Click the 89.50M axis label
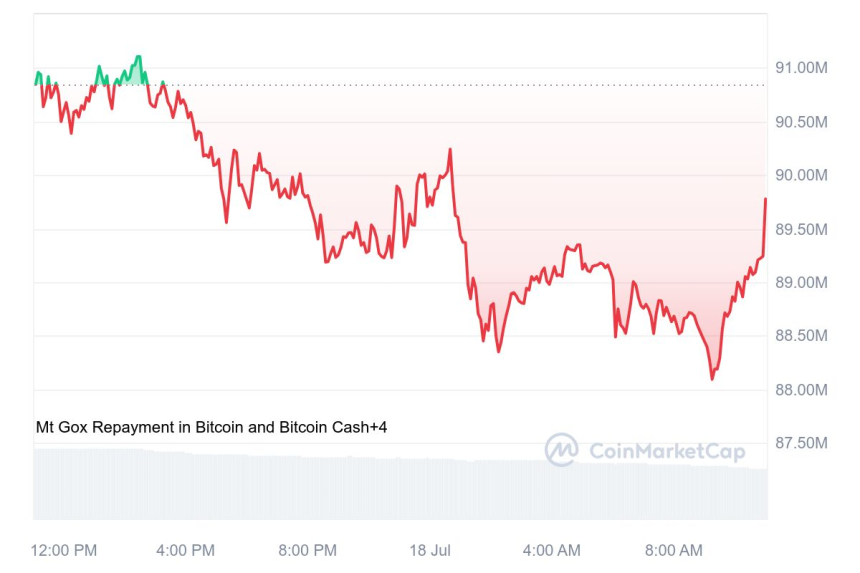Viewport: 860px width, 573px height. tap(801, 229)
